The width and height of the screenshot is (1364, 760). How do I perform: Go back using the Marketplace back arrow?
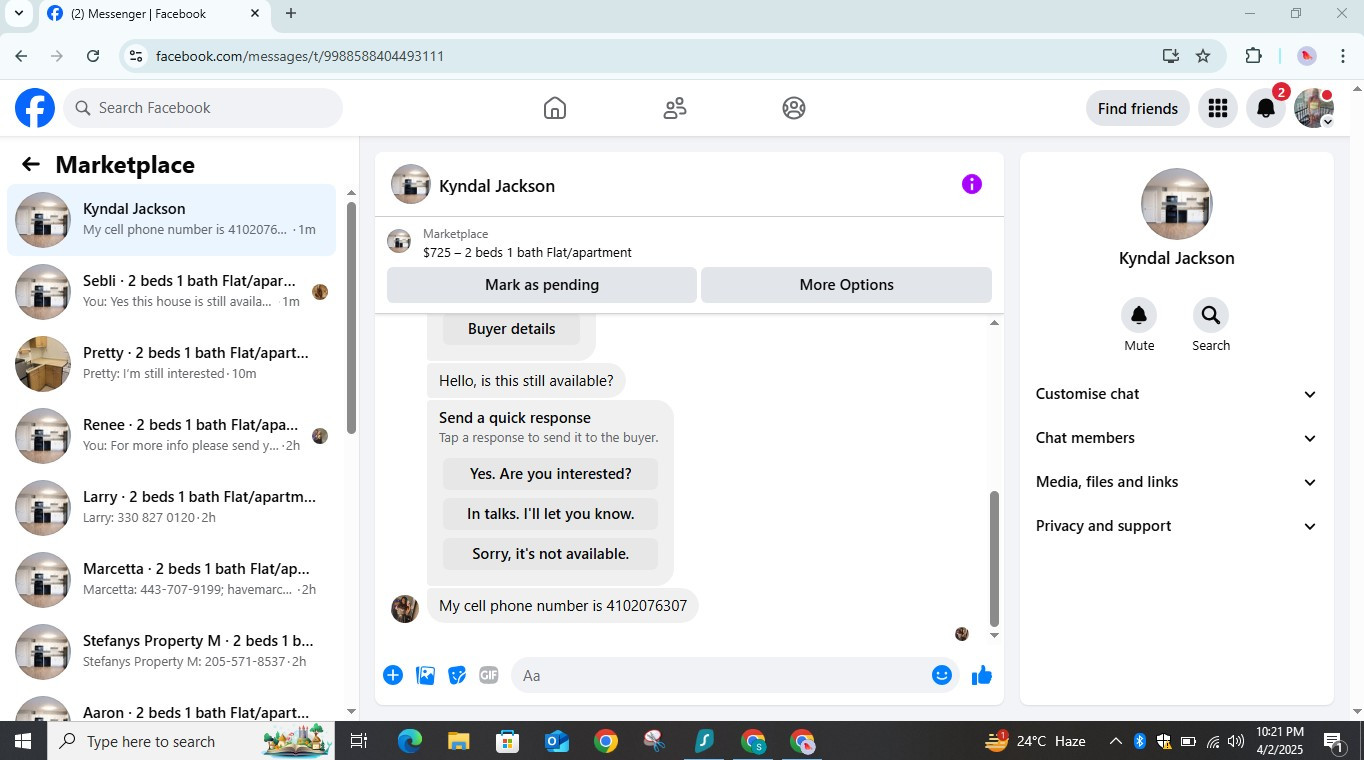(x=31, y=165)
